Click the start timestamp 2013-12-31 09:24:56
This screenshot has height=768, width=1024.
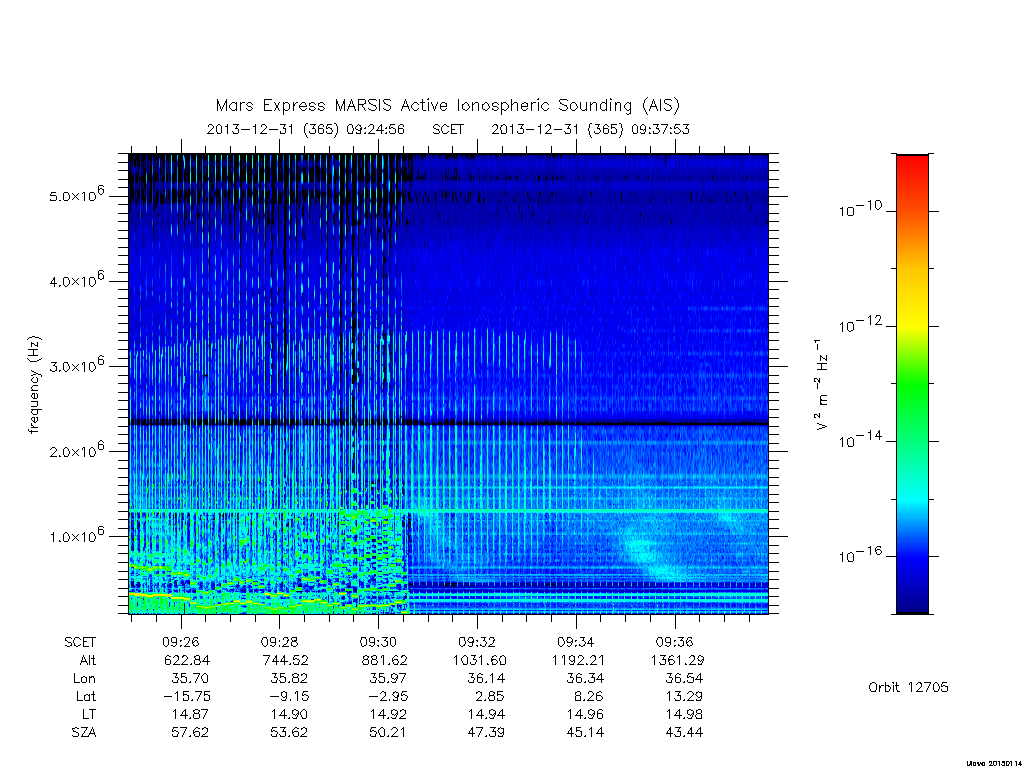(x=306, y=129)
